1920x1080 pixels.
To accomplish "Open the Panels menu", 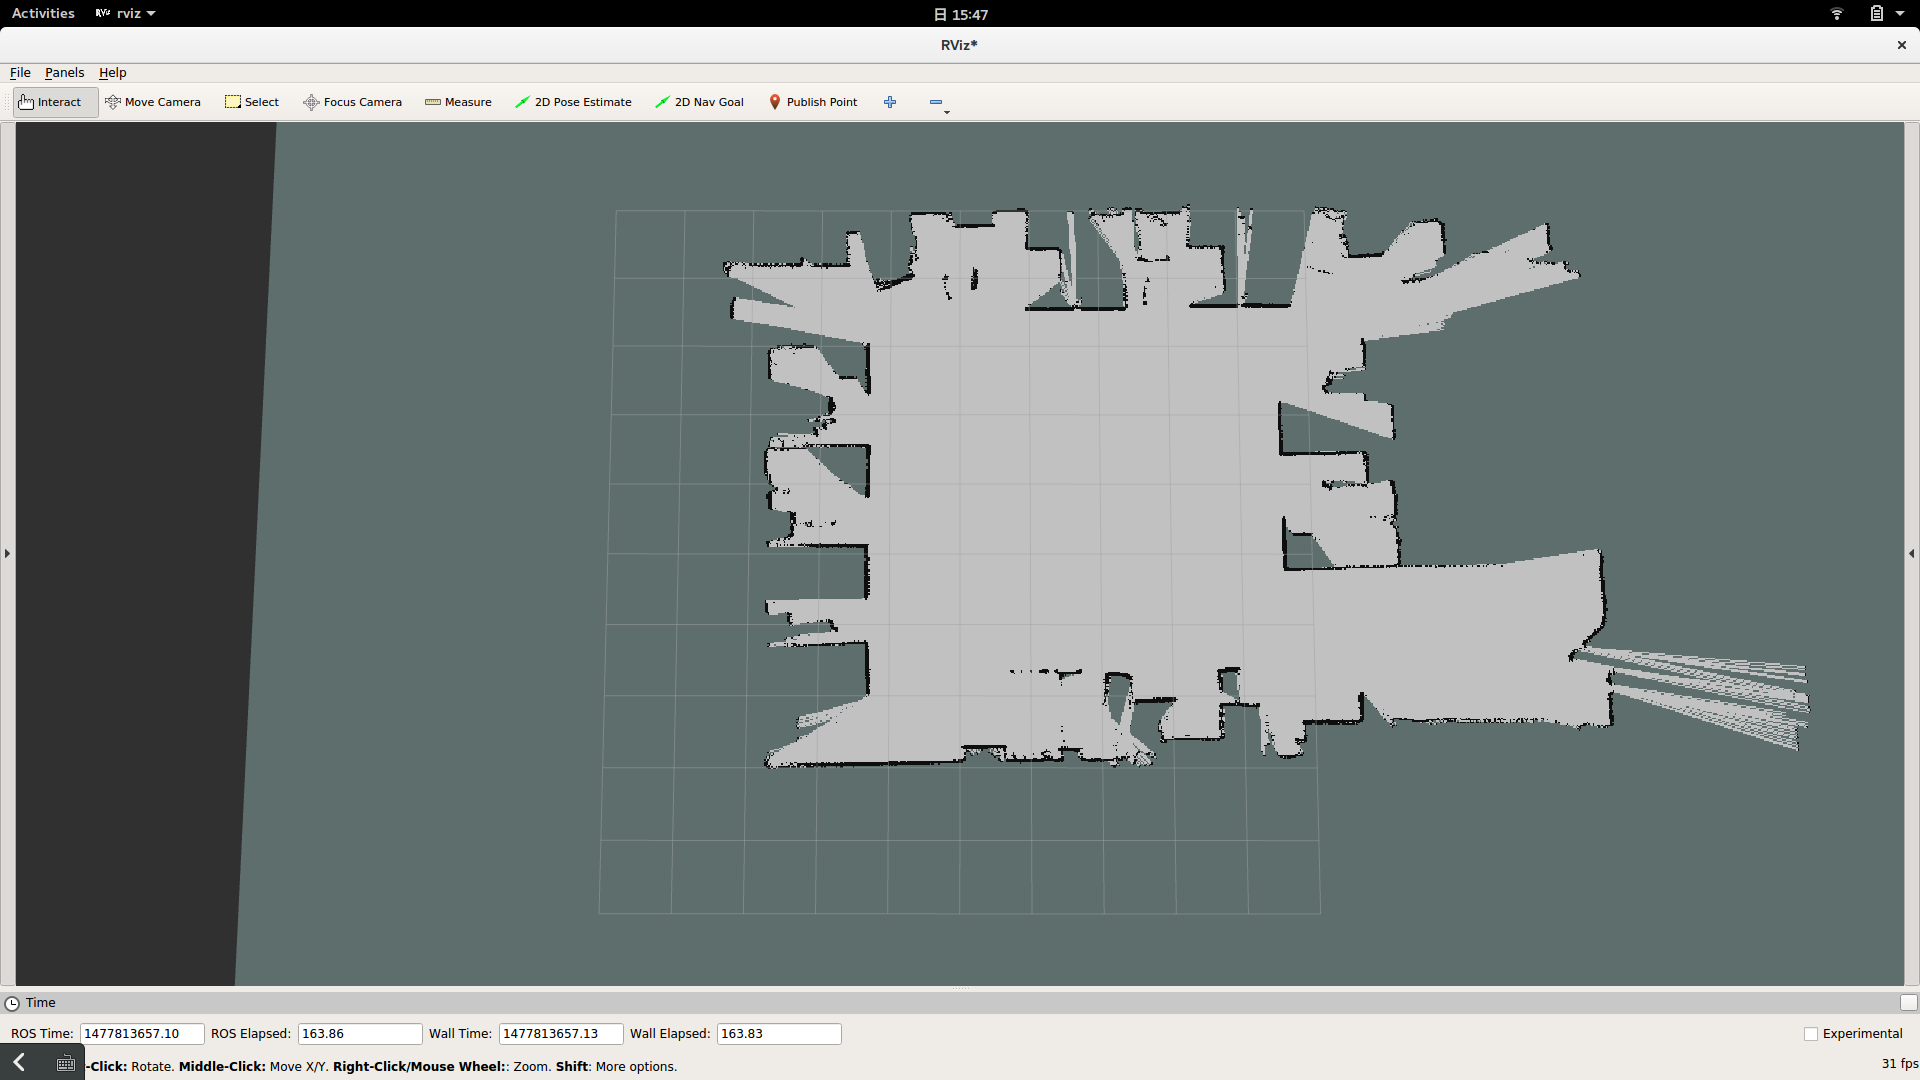I will (x=64, y=73).
